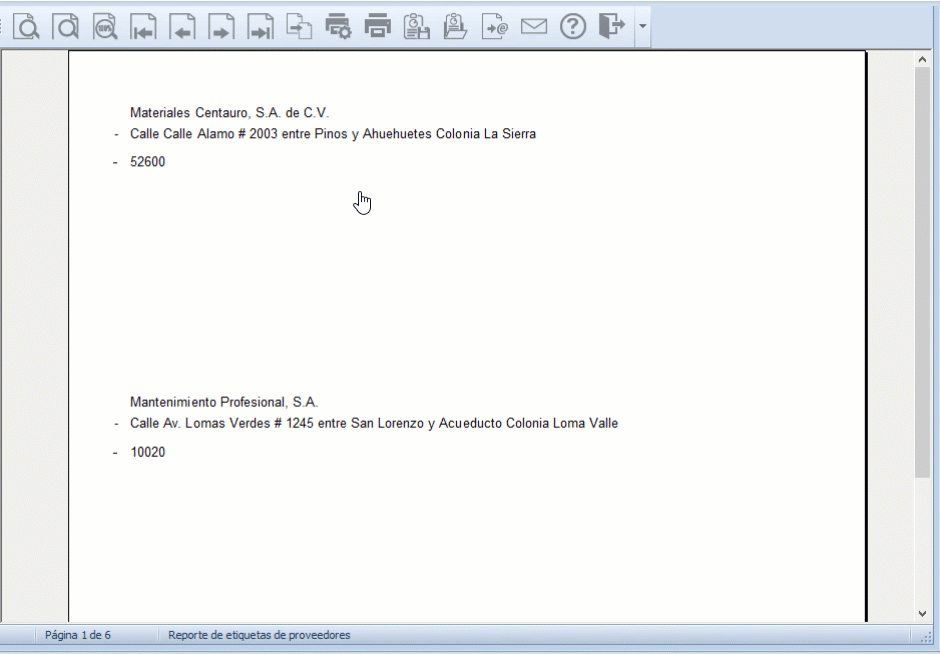Open help with the question mark icon
Image resolution: width=940 pixels, height=654 pixels.
572,27
